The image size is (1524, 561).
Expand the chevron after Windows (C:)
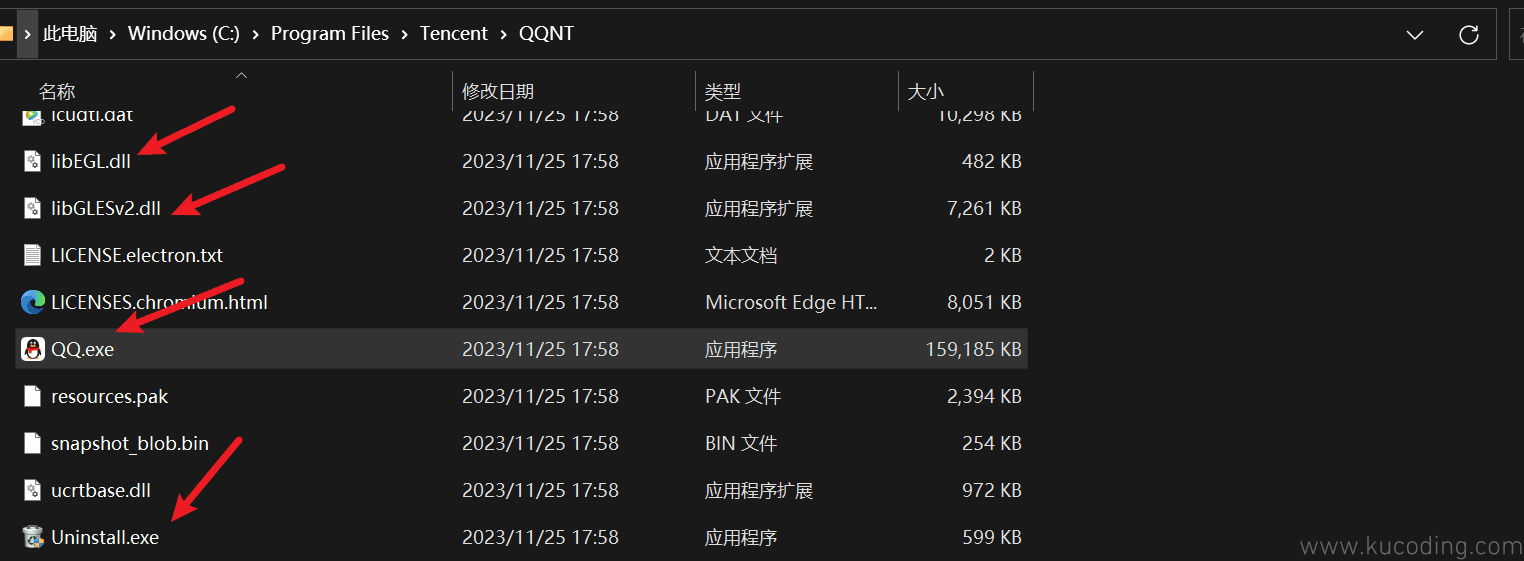(255, 34)
